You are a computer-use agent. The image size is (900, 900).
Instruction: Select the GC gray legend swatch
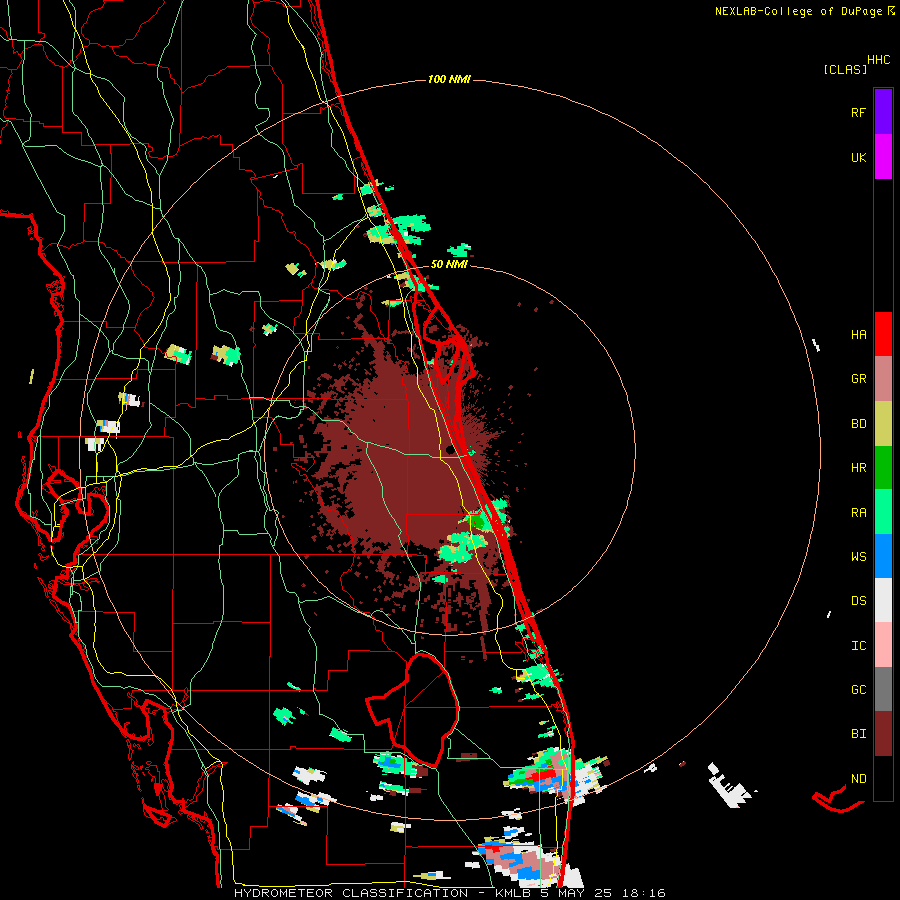pos(883,689)
